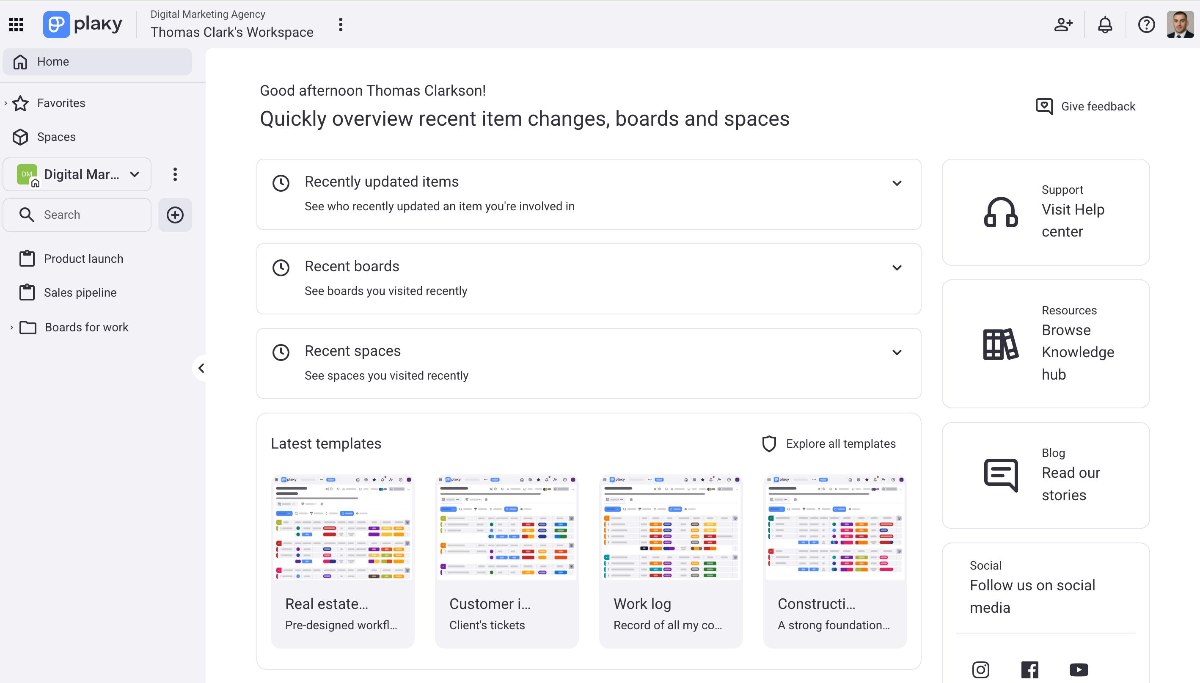The image size is (1200, 683).
Task: Open the apps grid launcher icon
Action: [x=16, y=25]
